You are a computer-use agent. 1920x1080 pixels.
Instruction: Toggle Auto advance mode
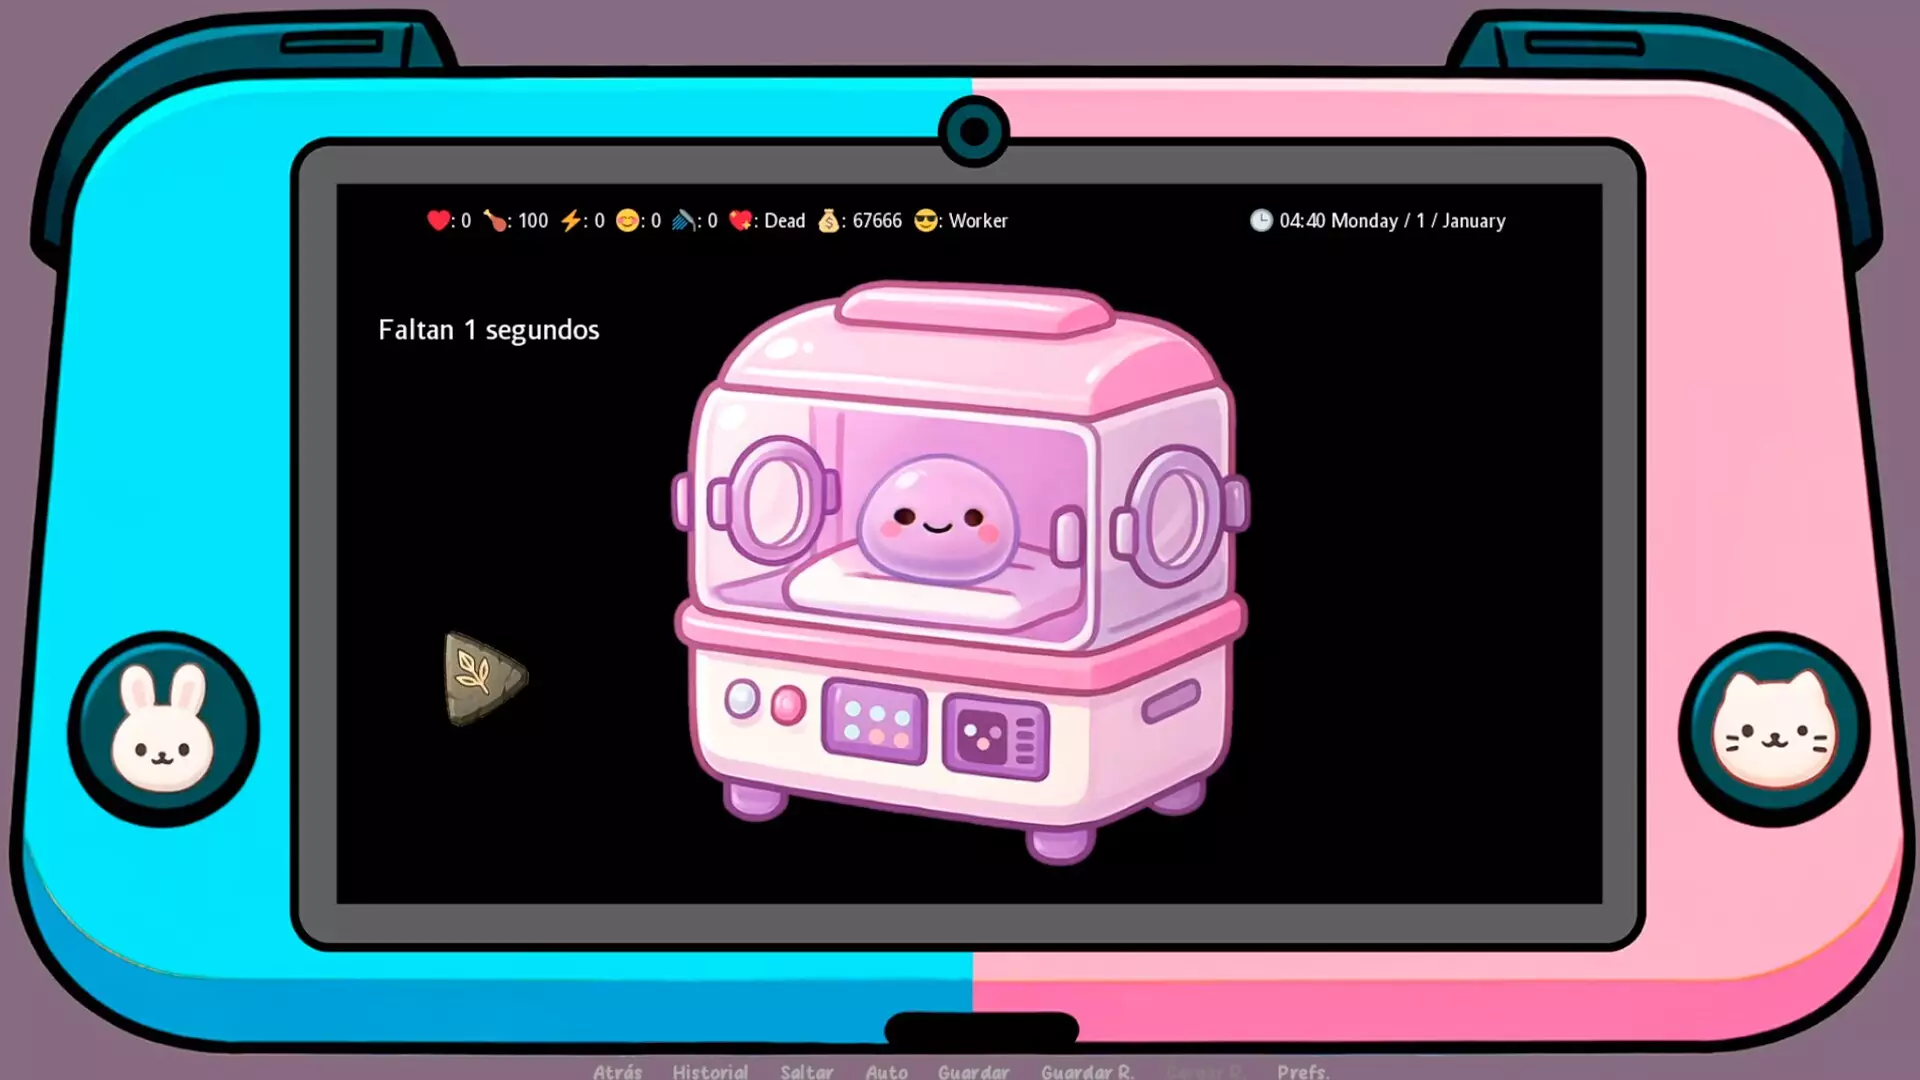tap(886, 1071)
